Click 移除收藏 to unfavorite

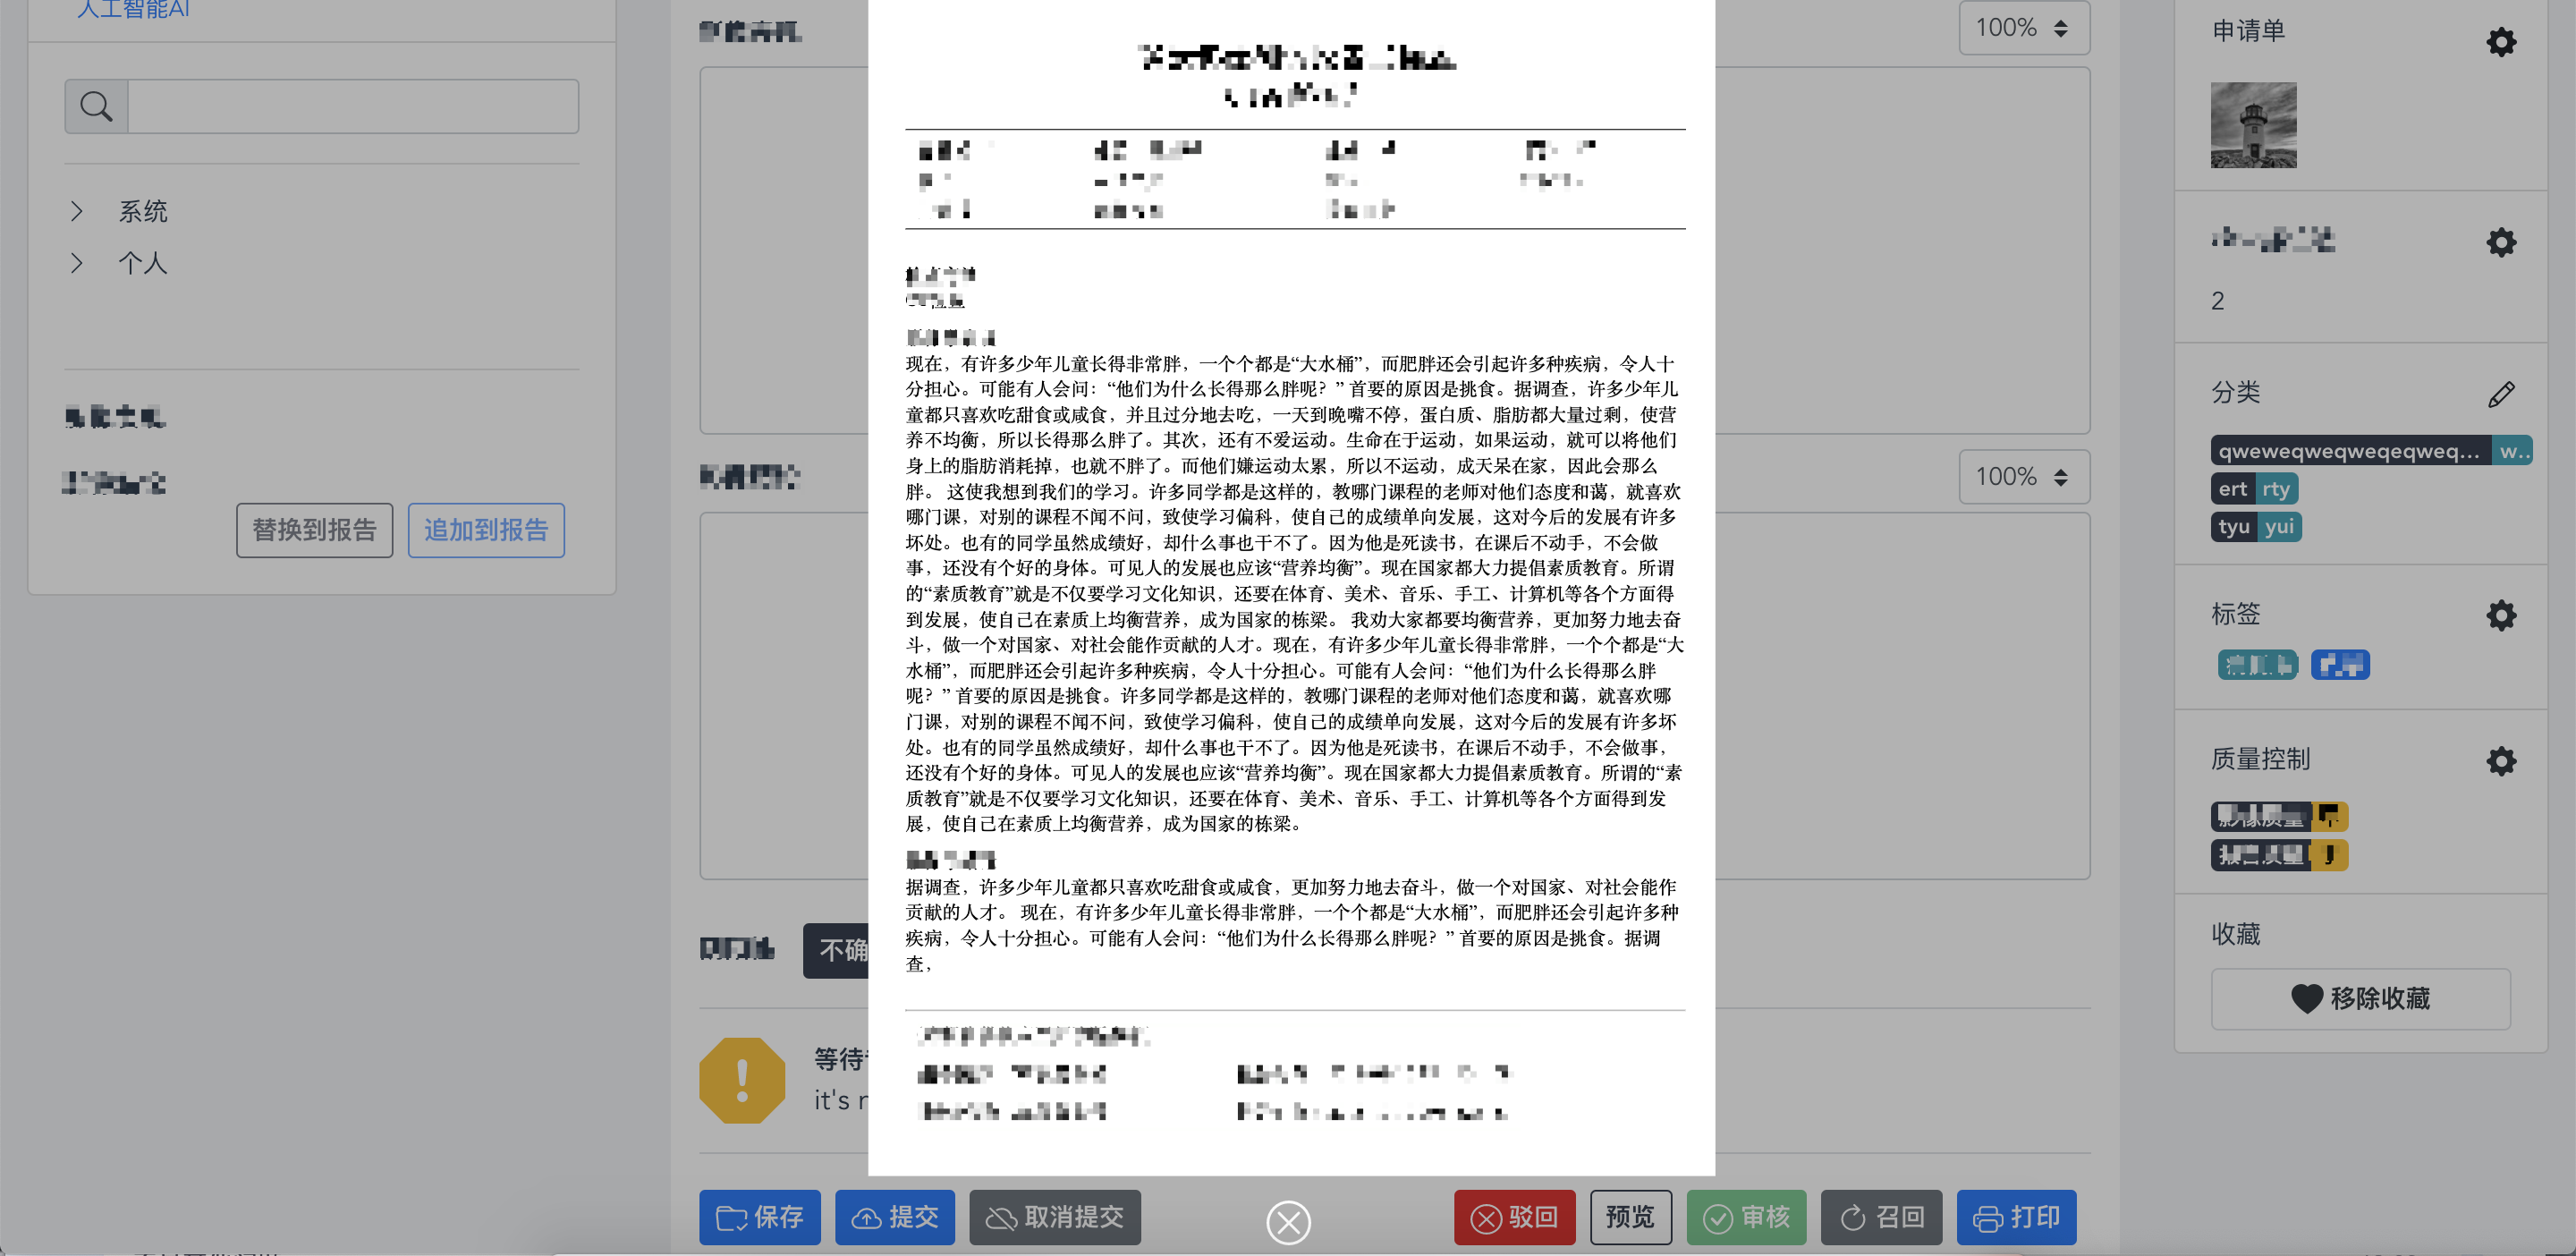click(2360, 999)
